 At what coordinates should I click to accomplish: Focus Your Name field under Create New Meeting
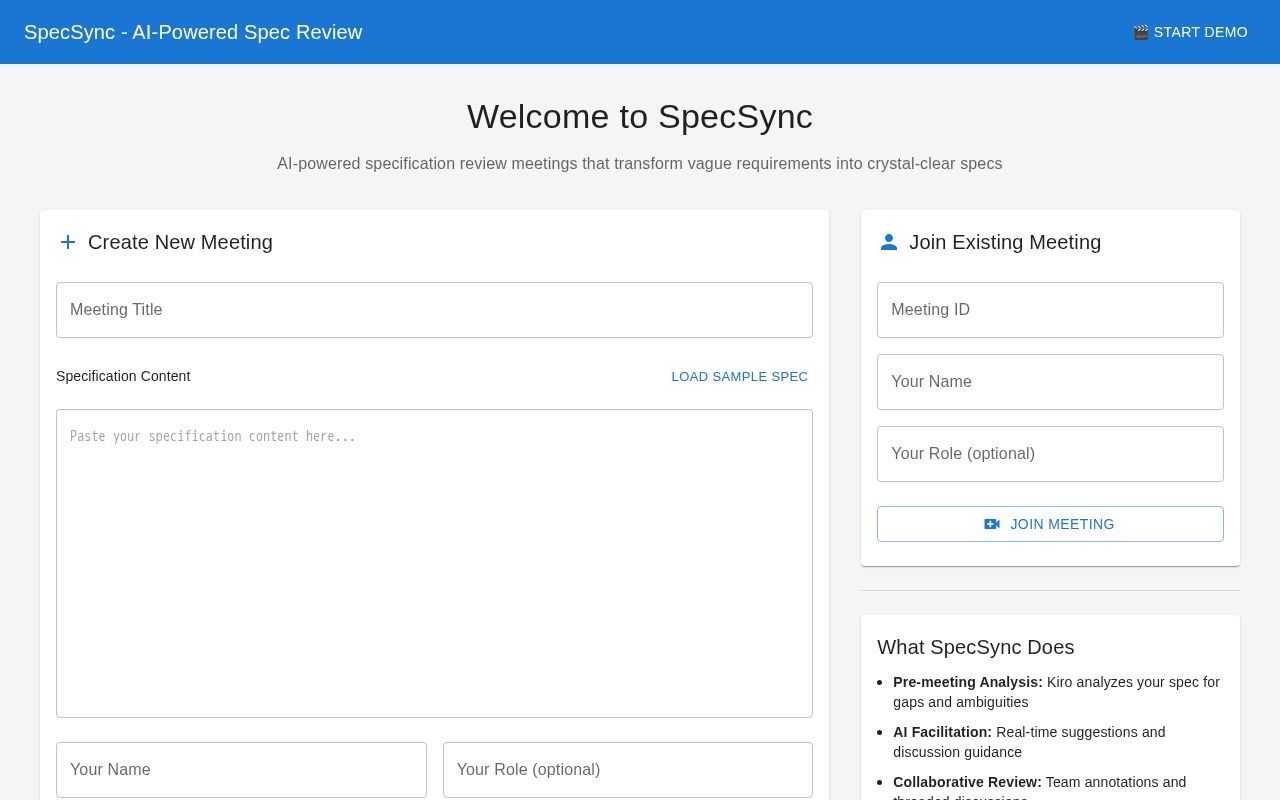241,770
